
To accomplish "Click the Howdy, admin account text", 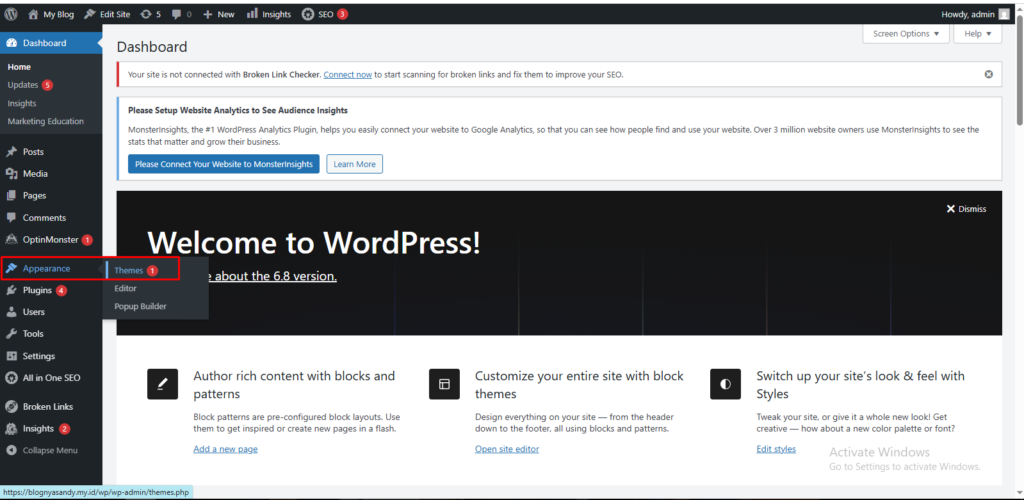I will pos(968,14).
